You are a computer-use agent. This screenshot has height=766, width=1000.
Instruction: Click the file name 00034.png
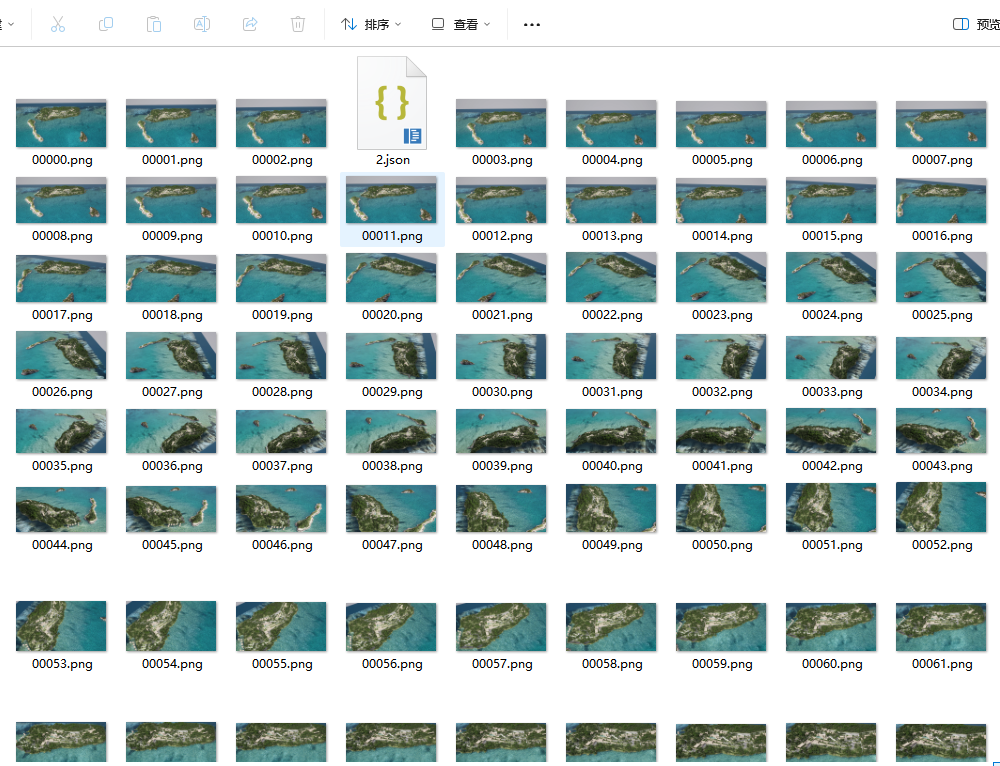(942, 392)
